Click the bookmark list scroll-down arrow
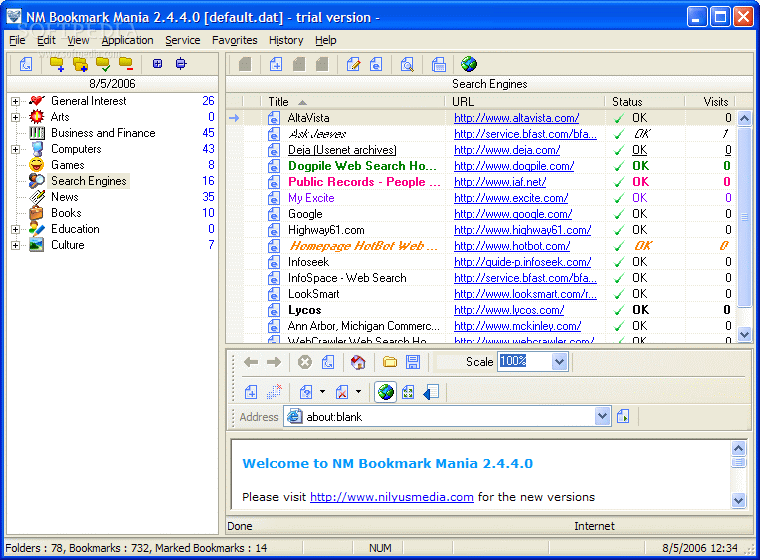Image resolution: width=760 pixels, height=560 pixels. tap(744, 334)
